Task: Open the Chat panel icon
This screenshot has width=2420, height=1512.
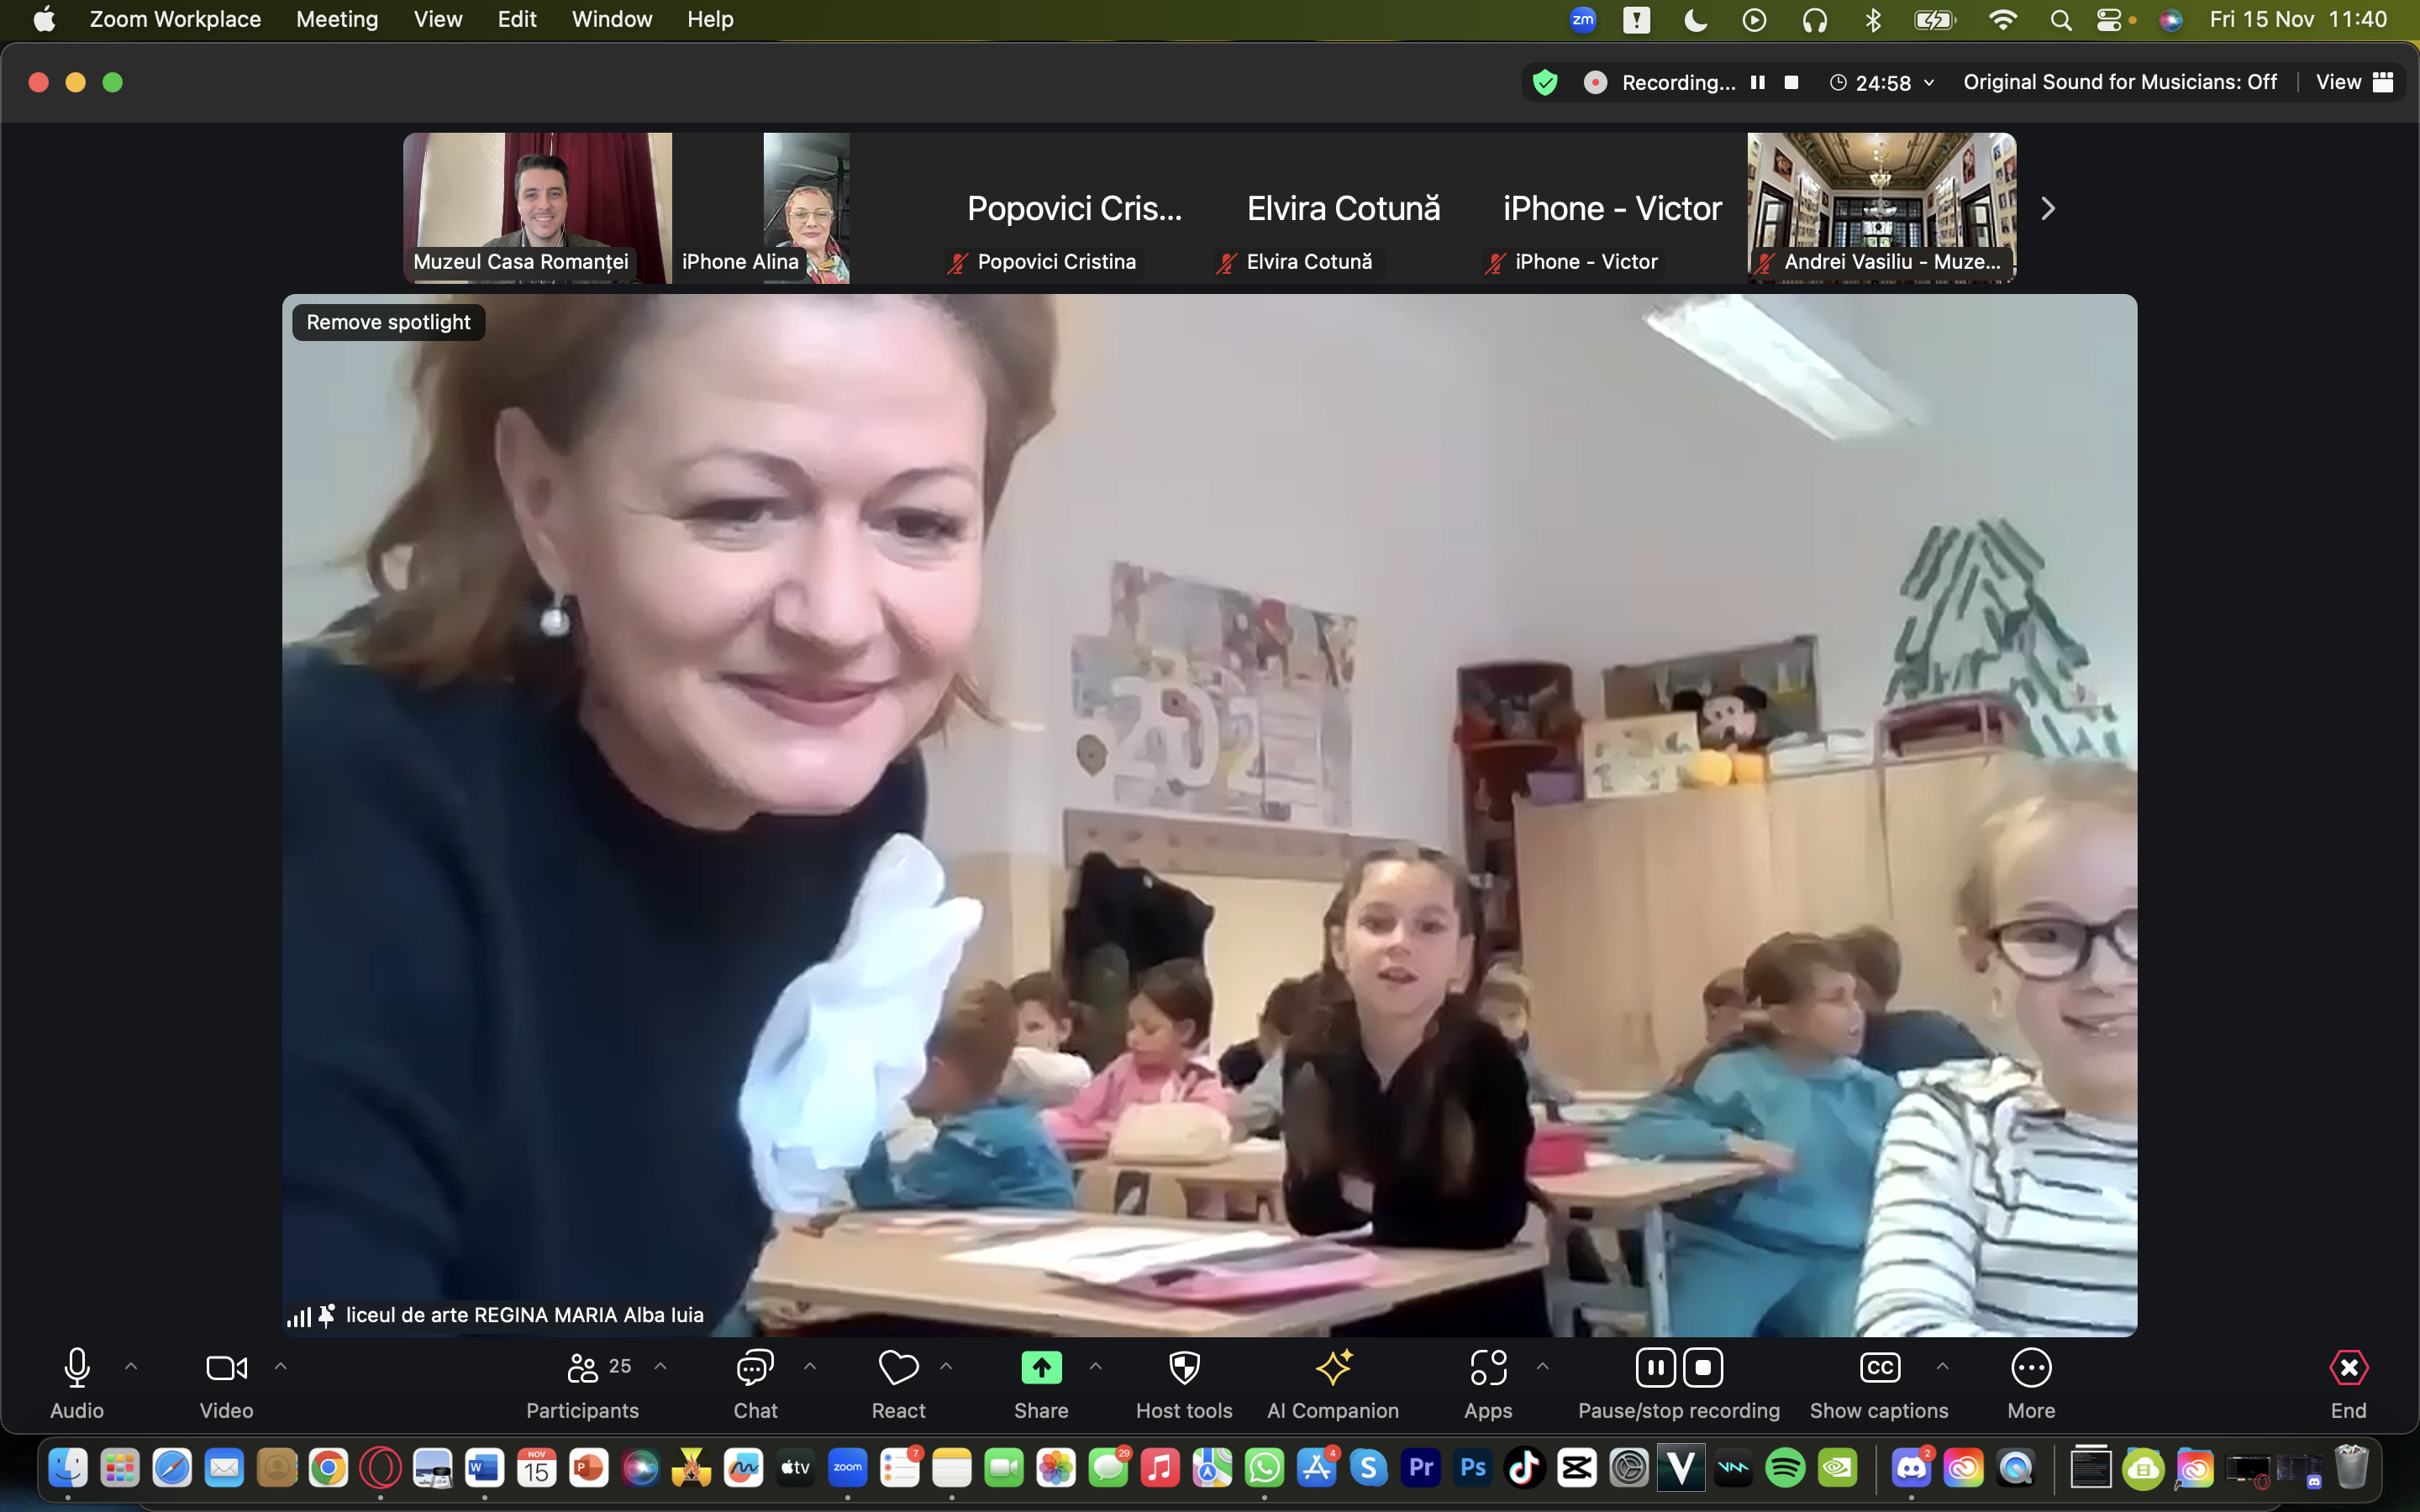Action: click(x=755, y=1368)
